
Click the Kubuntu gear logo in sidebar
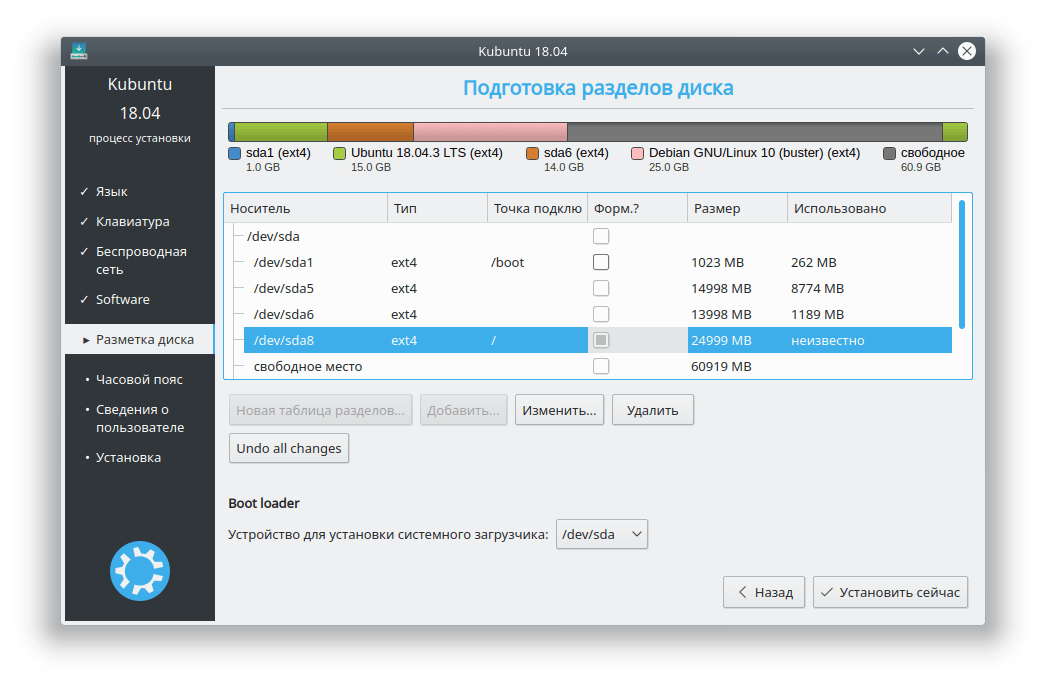(140, 571)
